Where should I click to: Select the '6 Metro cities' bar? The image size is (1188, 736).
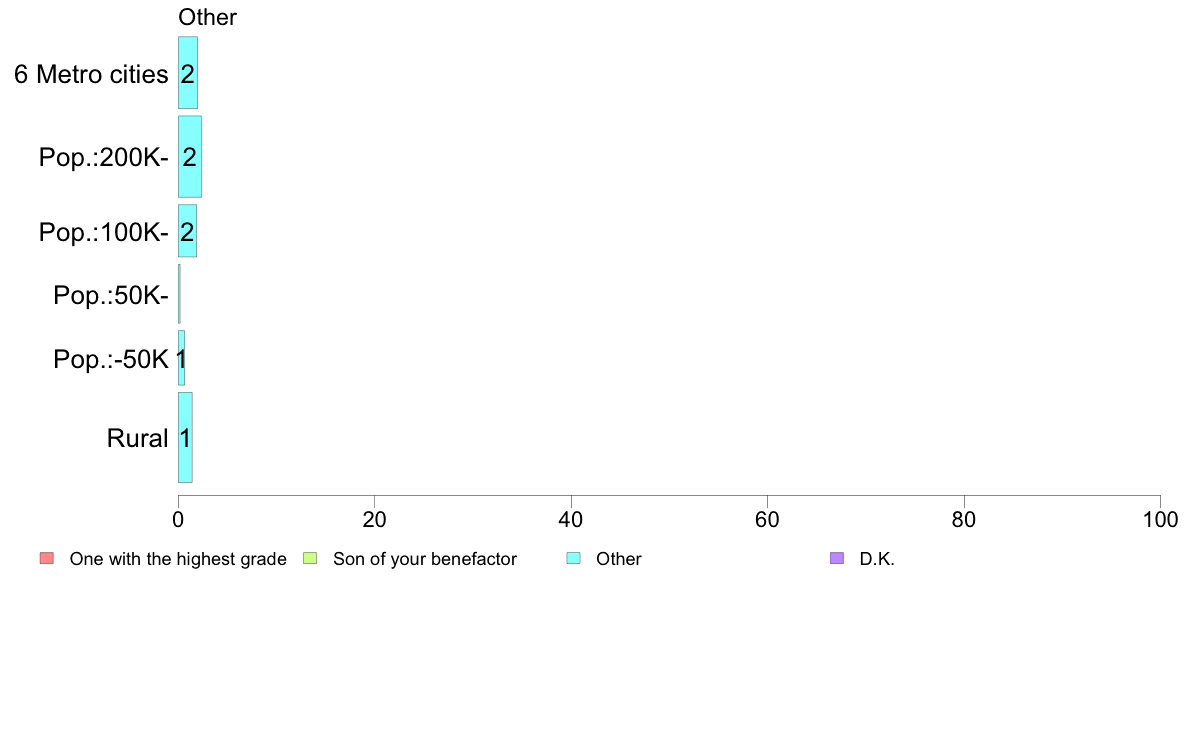(x=188, y=73)
